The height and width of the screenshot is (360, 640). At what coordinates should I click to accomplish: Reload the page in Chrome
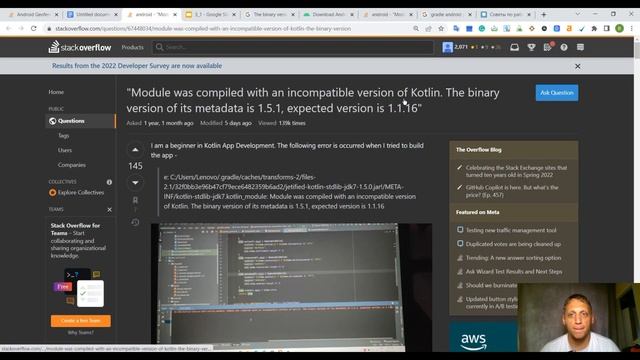click(33, 29)
